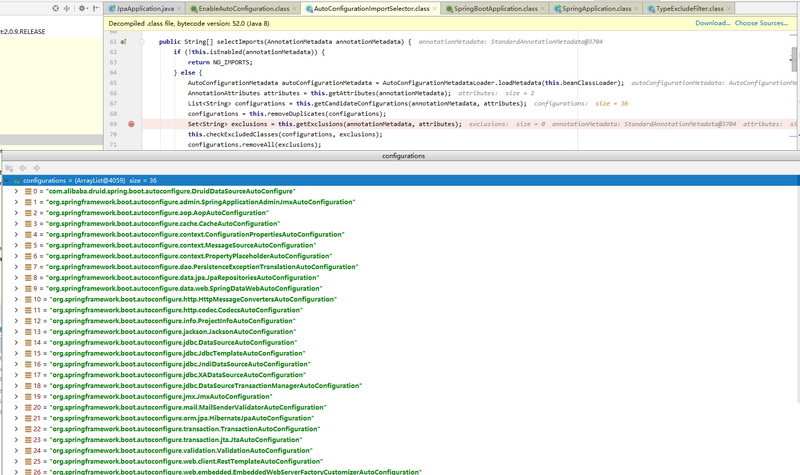Click line number 67 in the gutter
Viewport: 800px width, 475px height.
[113, 104]
